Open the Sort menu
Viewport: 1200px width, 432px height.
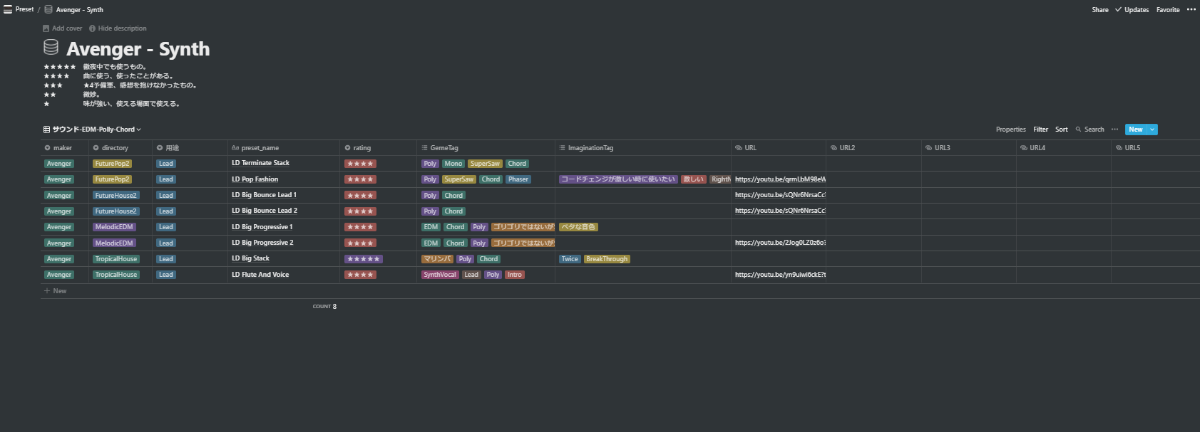click(x=1062, y=129)
